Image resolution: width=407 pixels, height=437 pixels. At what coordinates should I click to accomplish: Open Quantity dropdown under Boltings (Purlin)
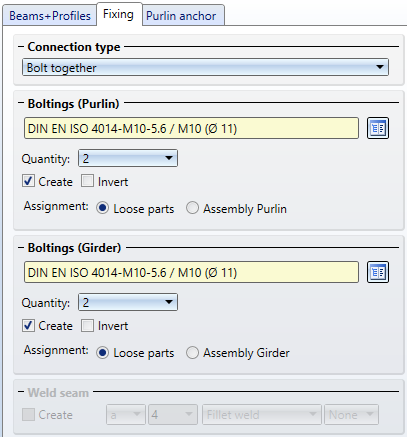128,158
